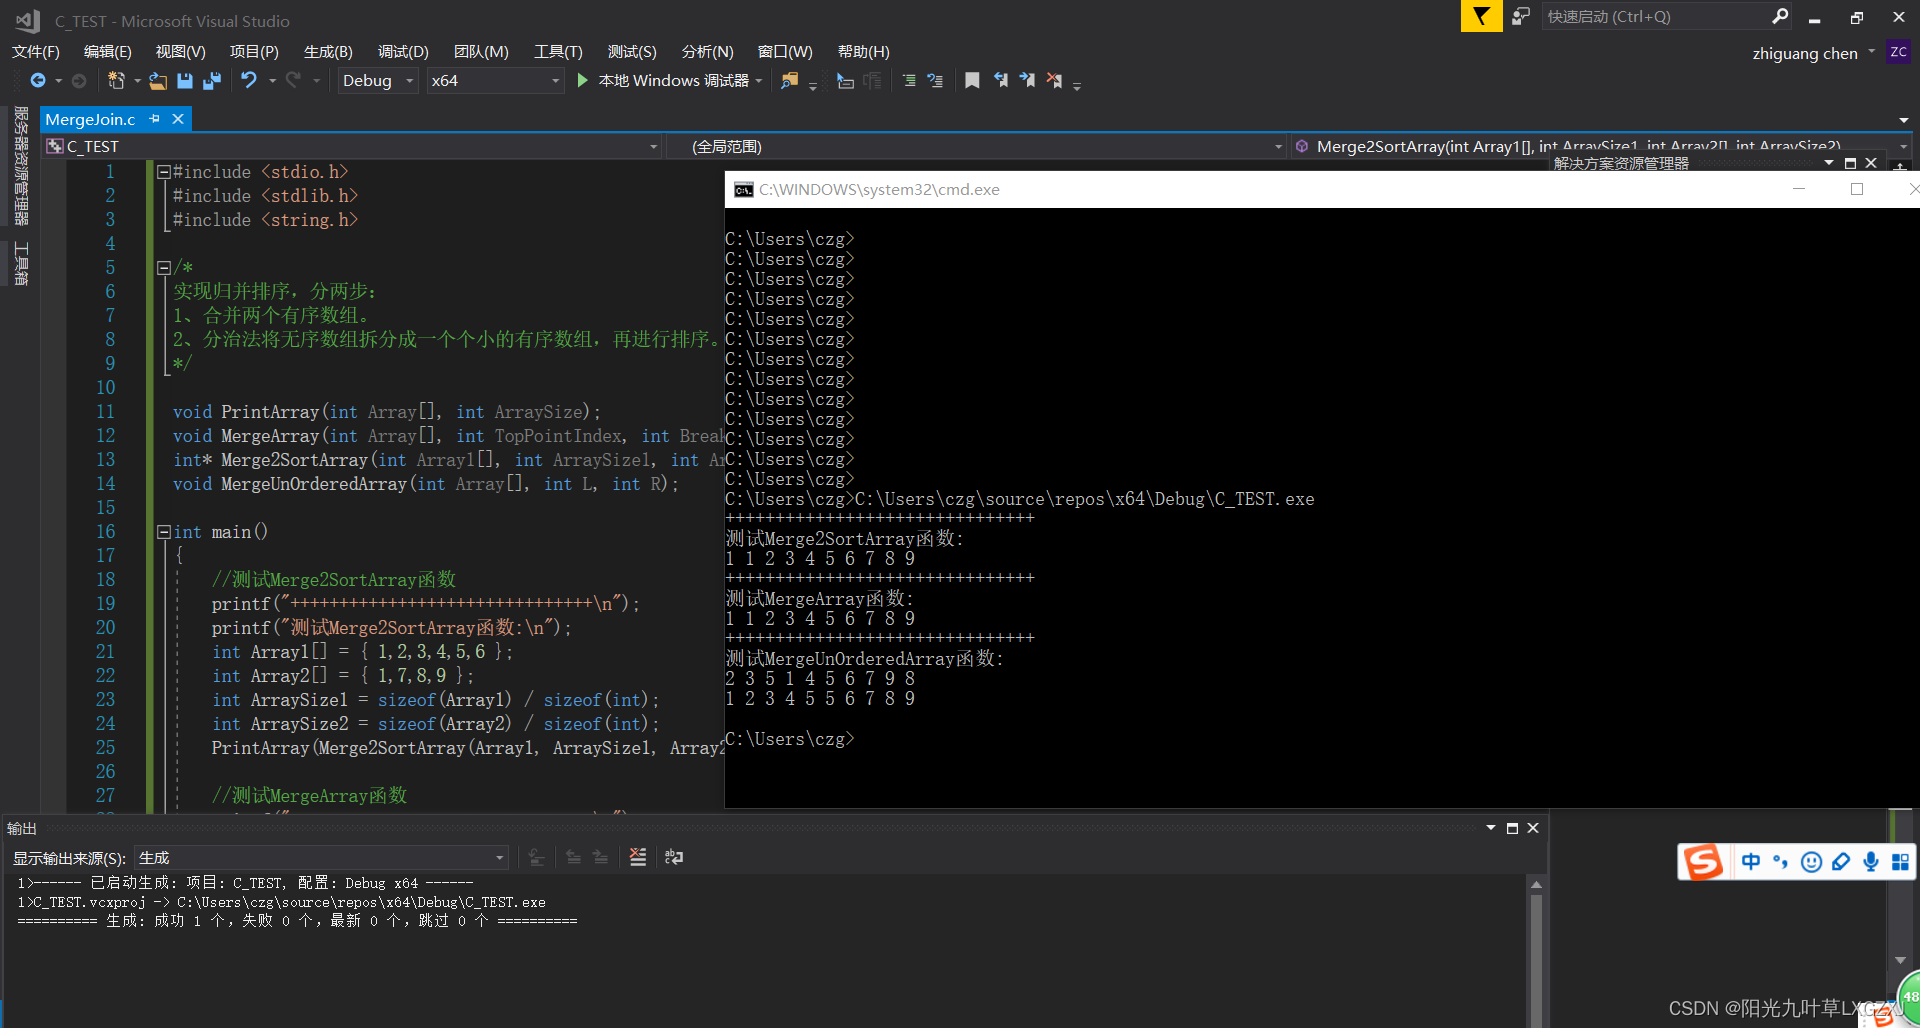Click the Find in Files icon

pos(789,81)
